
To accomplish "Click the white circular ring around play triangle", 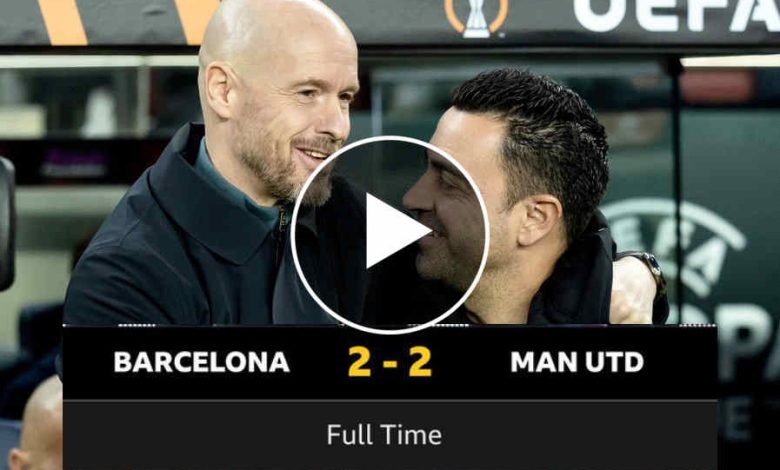I will click(390, 139).
